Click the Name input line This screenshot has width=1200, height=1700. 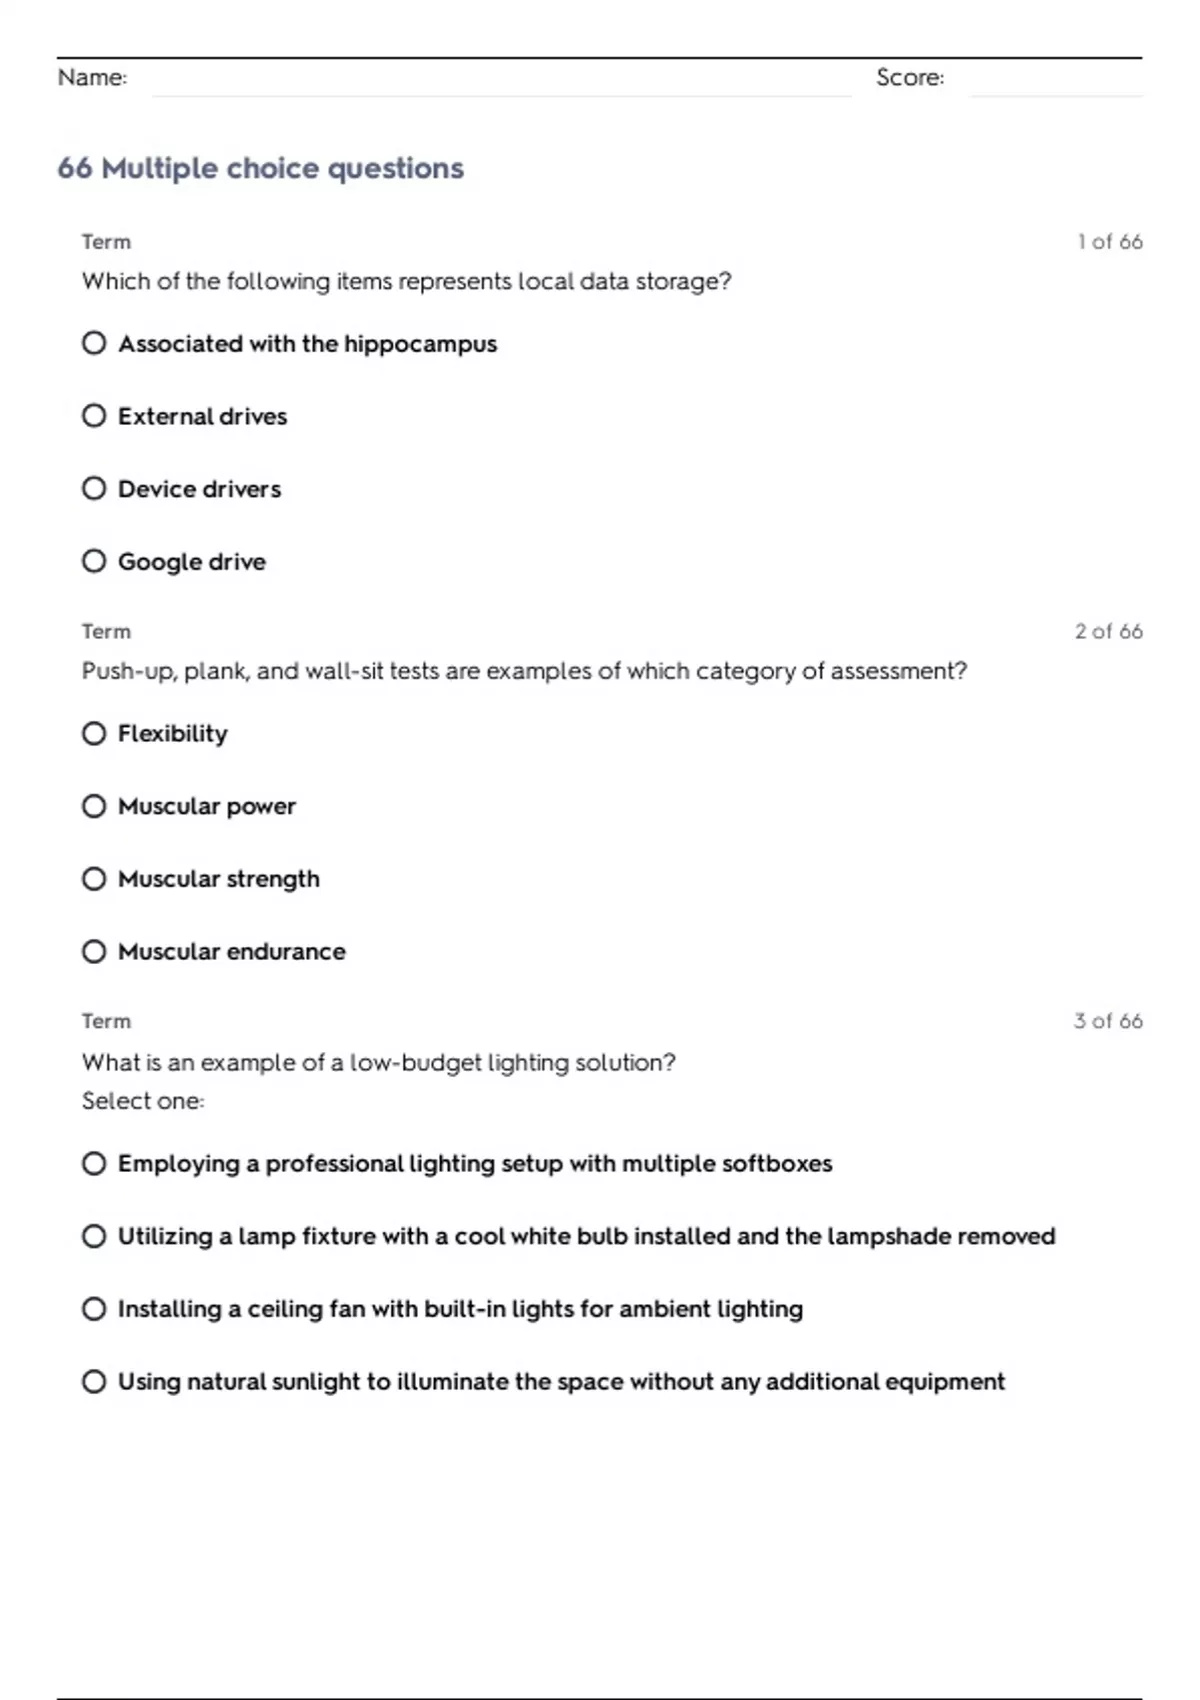pos(501,80)
